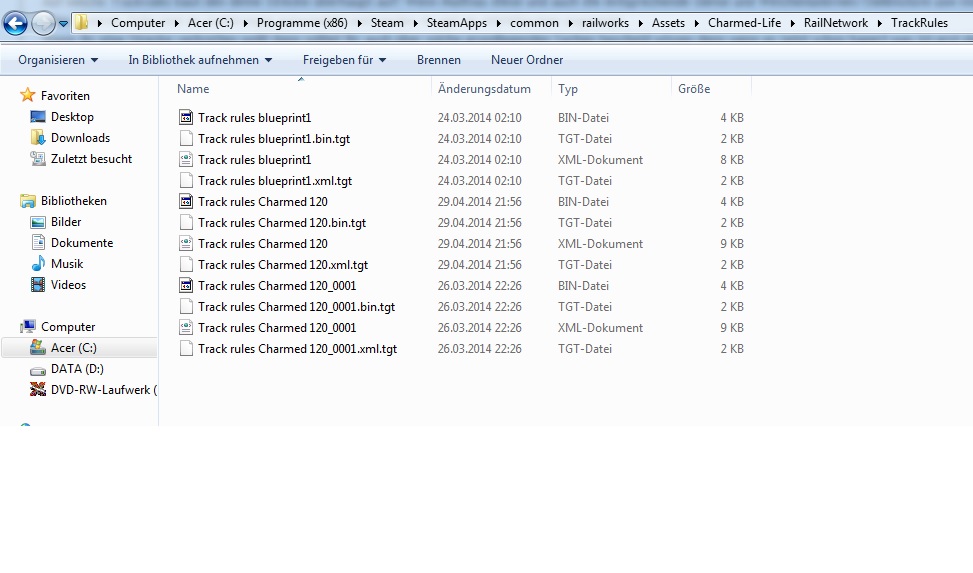
Task: Open the Organisieren menu
Action: coord(58,60)
